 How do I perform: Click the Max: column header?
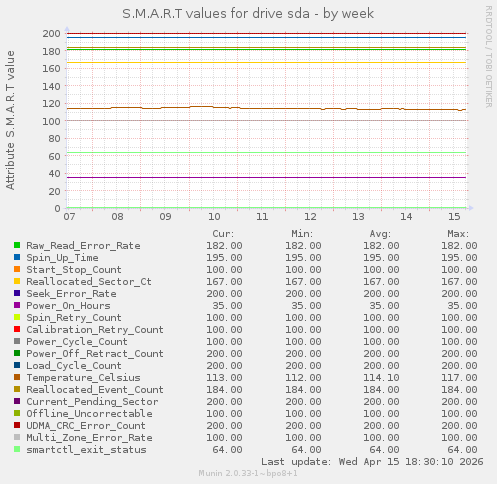pos(458,234)
